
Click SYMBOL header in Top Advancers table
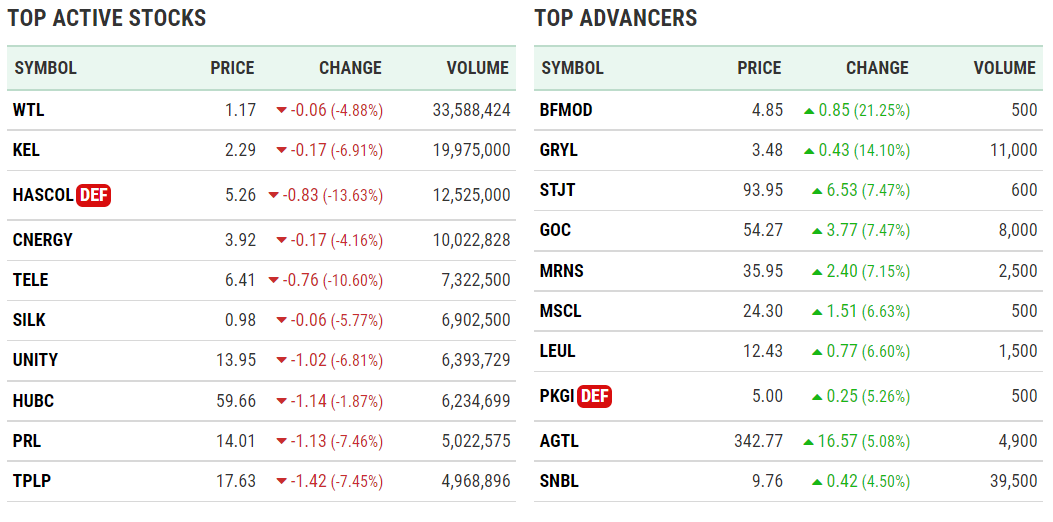[x=572, y=68]
